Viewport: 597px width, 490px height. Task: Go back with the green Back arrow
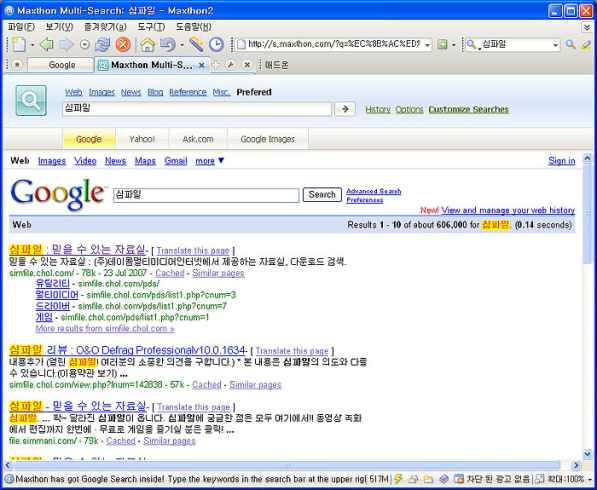point(46,45)
